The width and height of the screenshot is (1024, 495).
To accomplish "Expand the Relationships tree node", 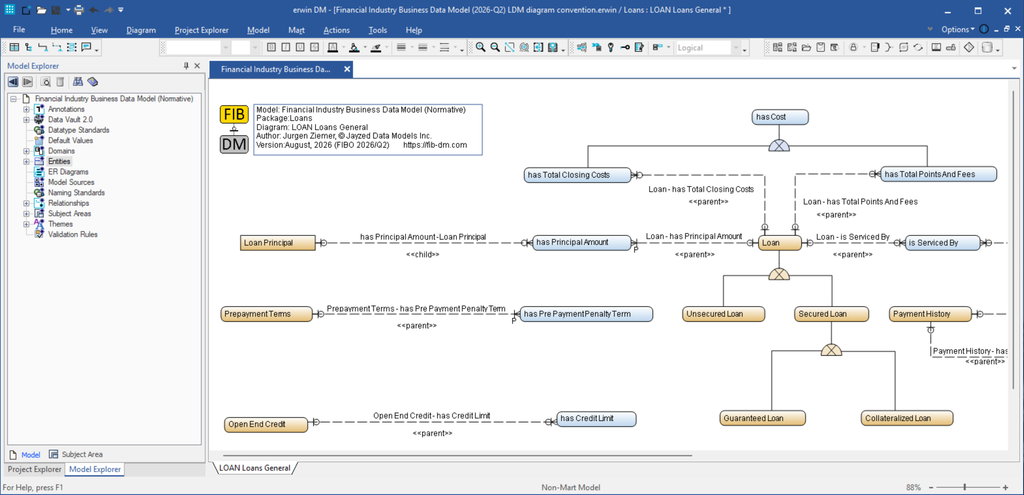I will point(26,203).
